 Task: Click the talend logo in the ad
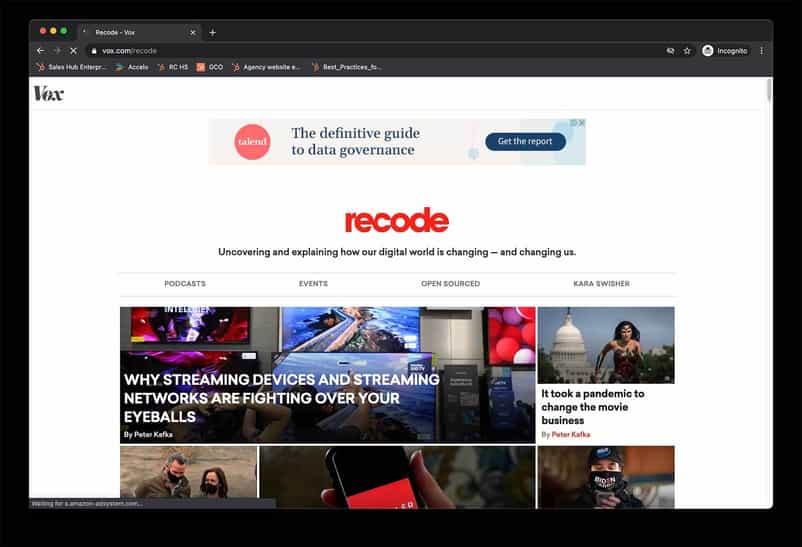pos(252,142)
